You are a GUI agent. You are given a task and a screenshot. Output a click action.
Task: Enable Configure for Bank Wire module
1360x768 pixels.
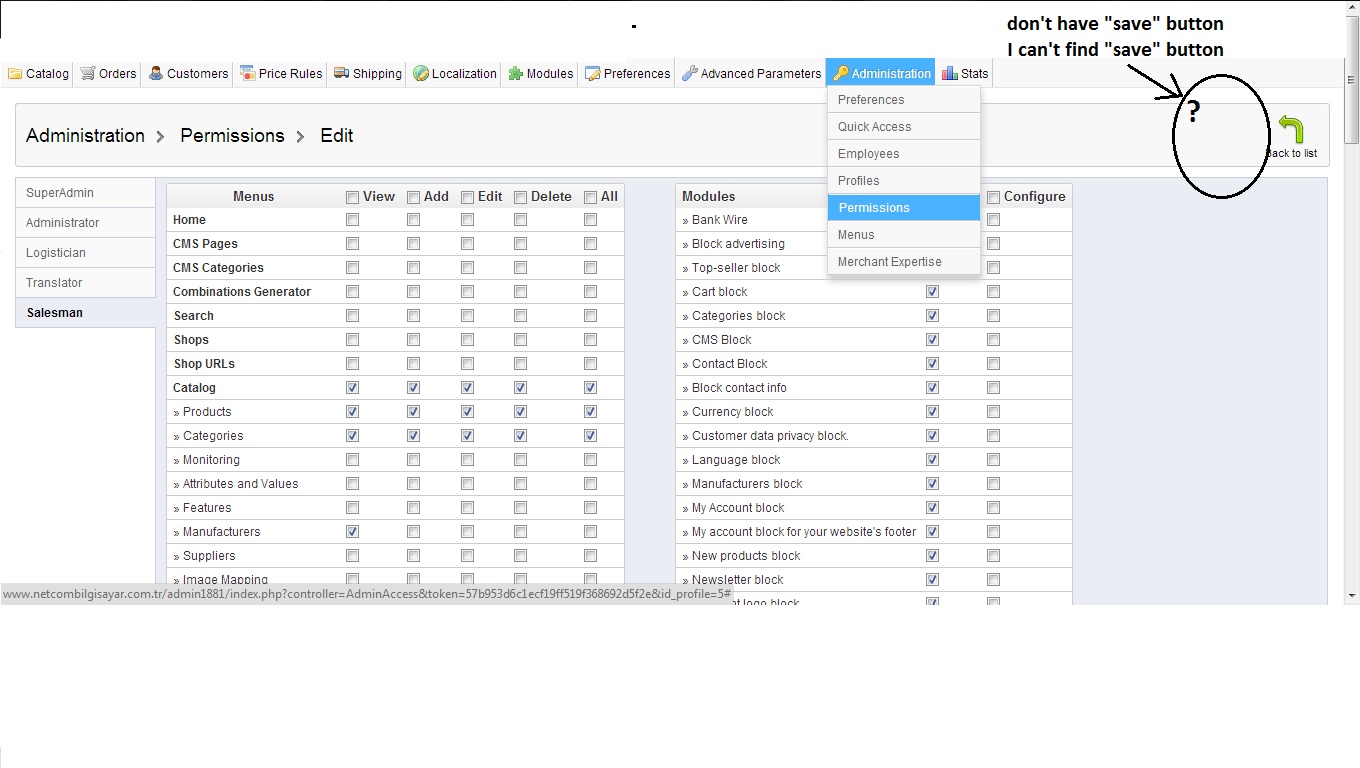(993, 220)
